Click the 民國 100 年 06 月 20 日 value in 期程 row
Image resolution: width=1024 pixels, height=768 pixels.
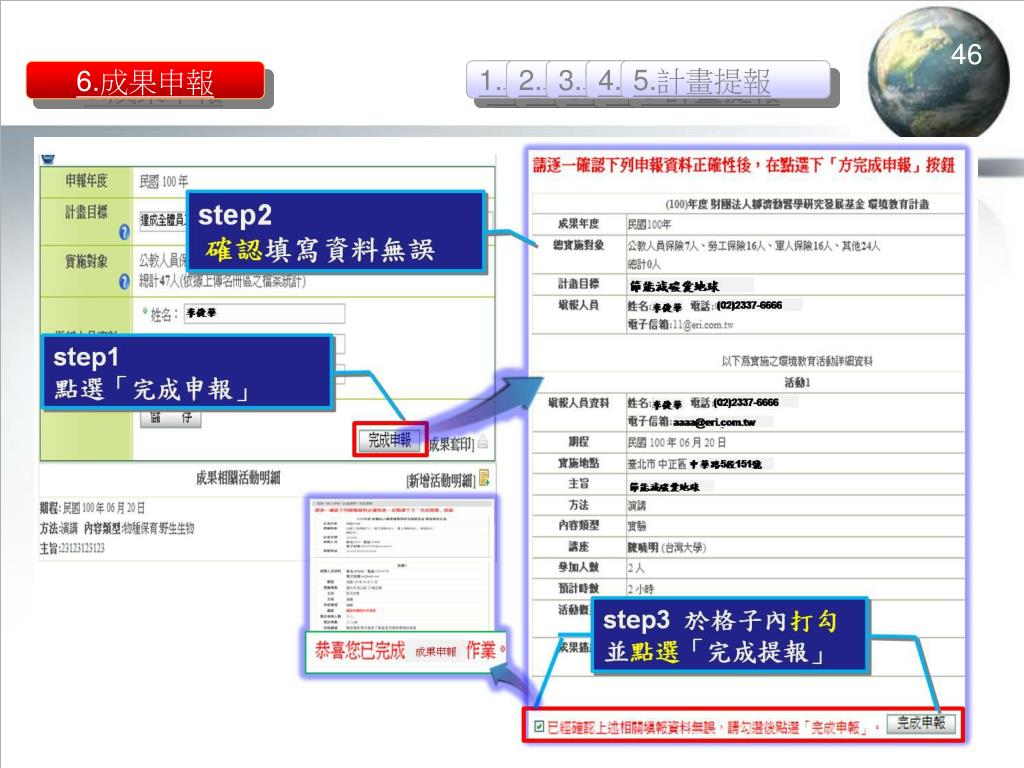(677, 443)
